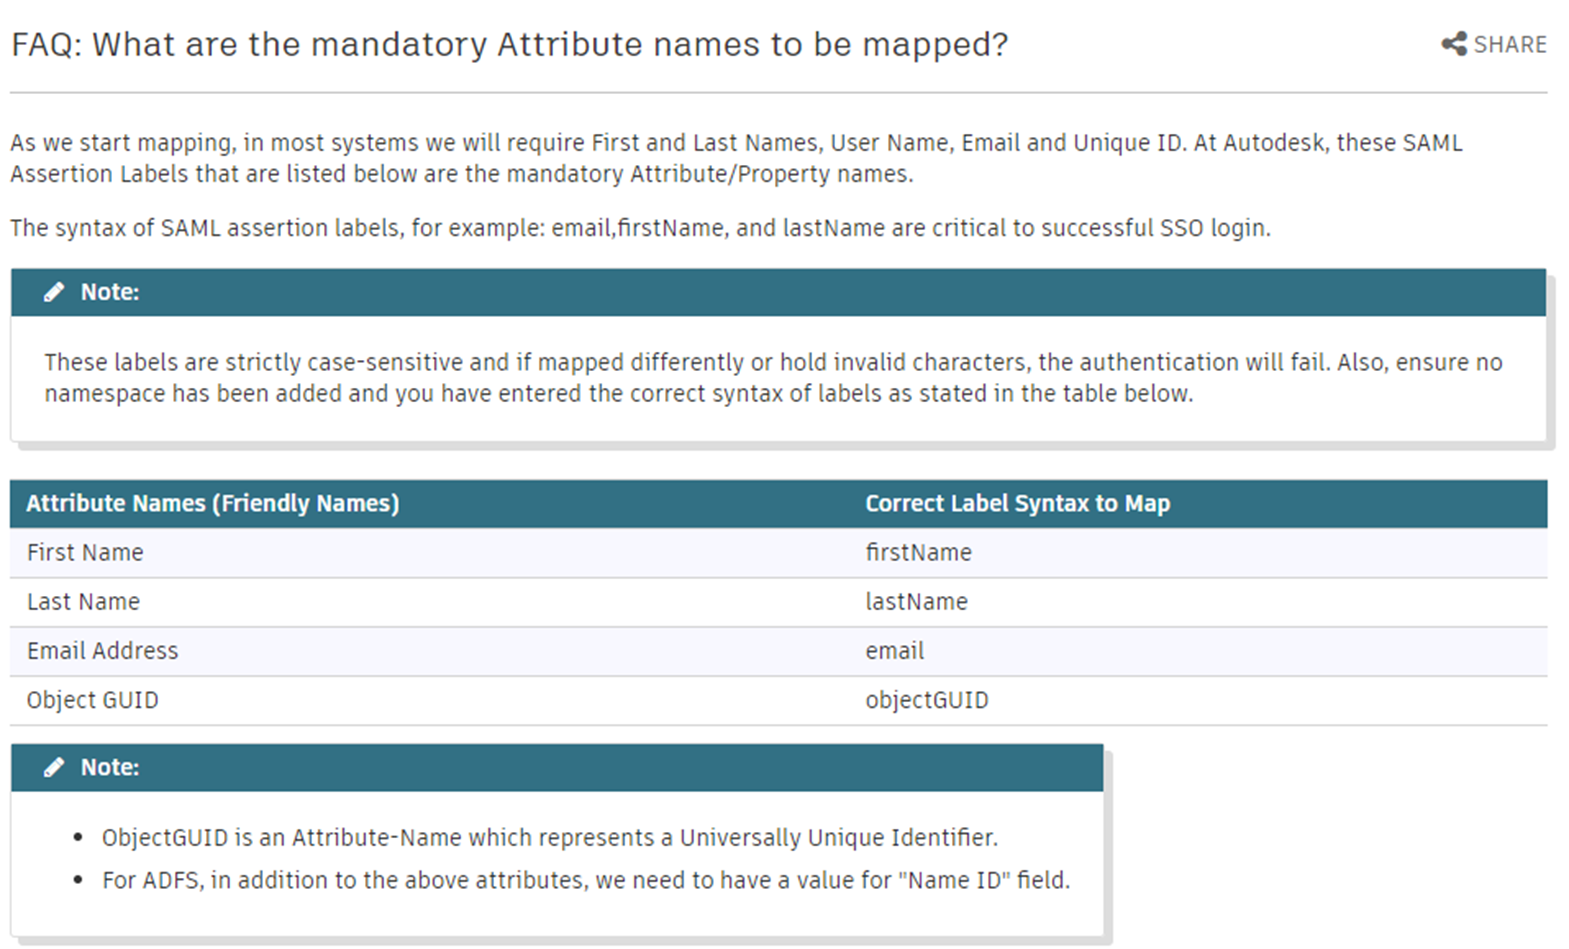Viewport: 1569px width, 949px height.
Task: Click the FAQ page title heading
Action: pos(509,45)
